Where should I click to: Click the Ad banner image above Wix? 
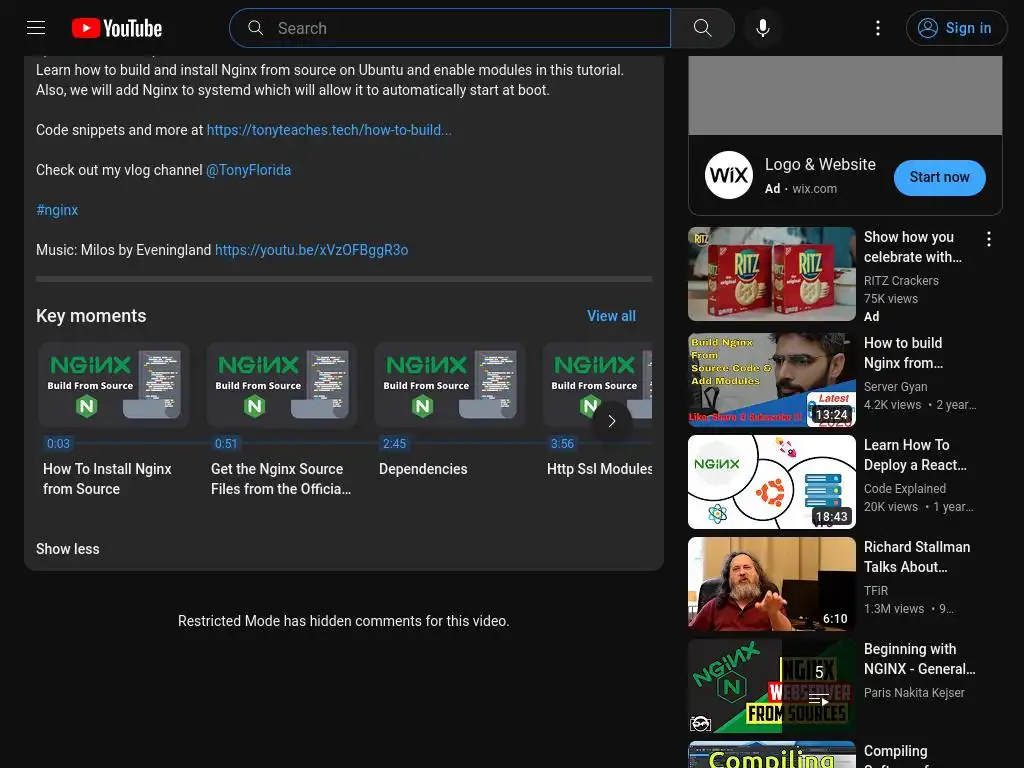[x=845, y=95]
